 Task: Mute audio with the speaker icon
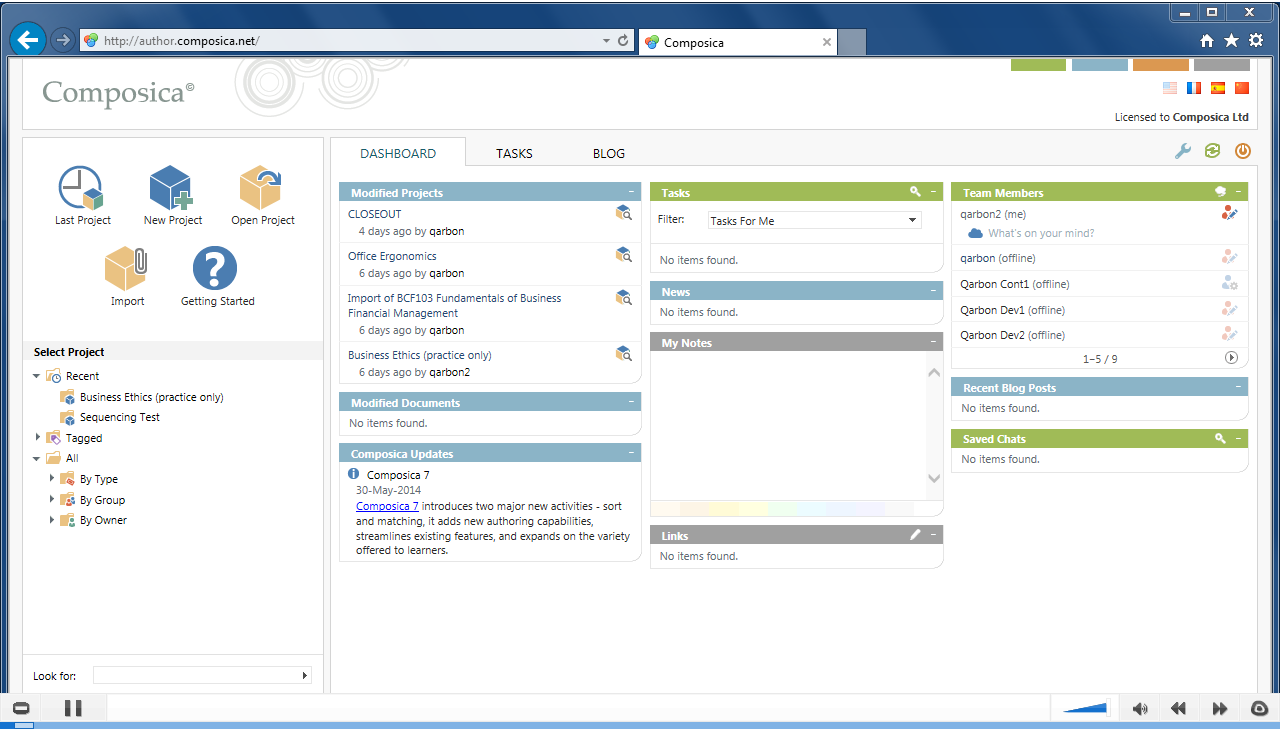(1140, 708)
